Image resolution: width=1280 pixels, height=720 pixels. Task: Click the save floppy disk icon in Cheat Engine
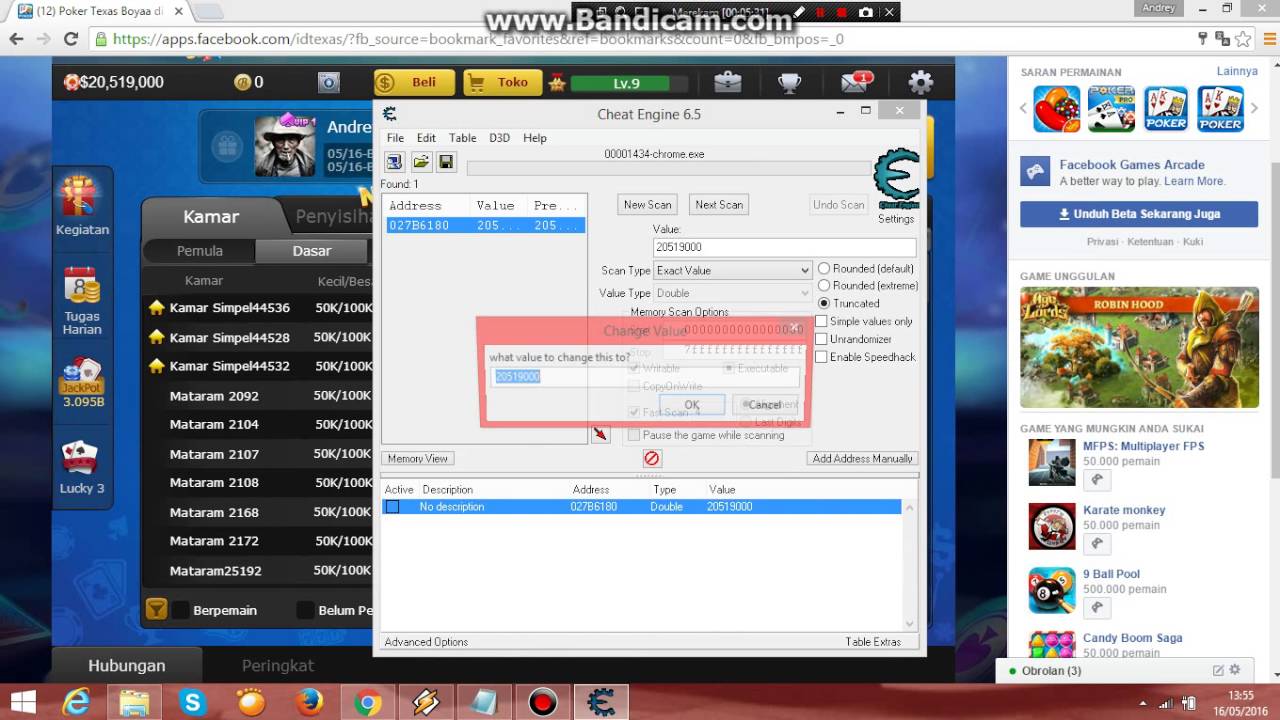[446, 162]
